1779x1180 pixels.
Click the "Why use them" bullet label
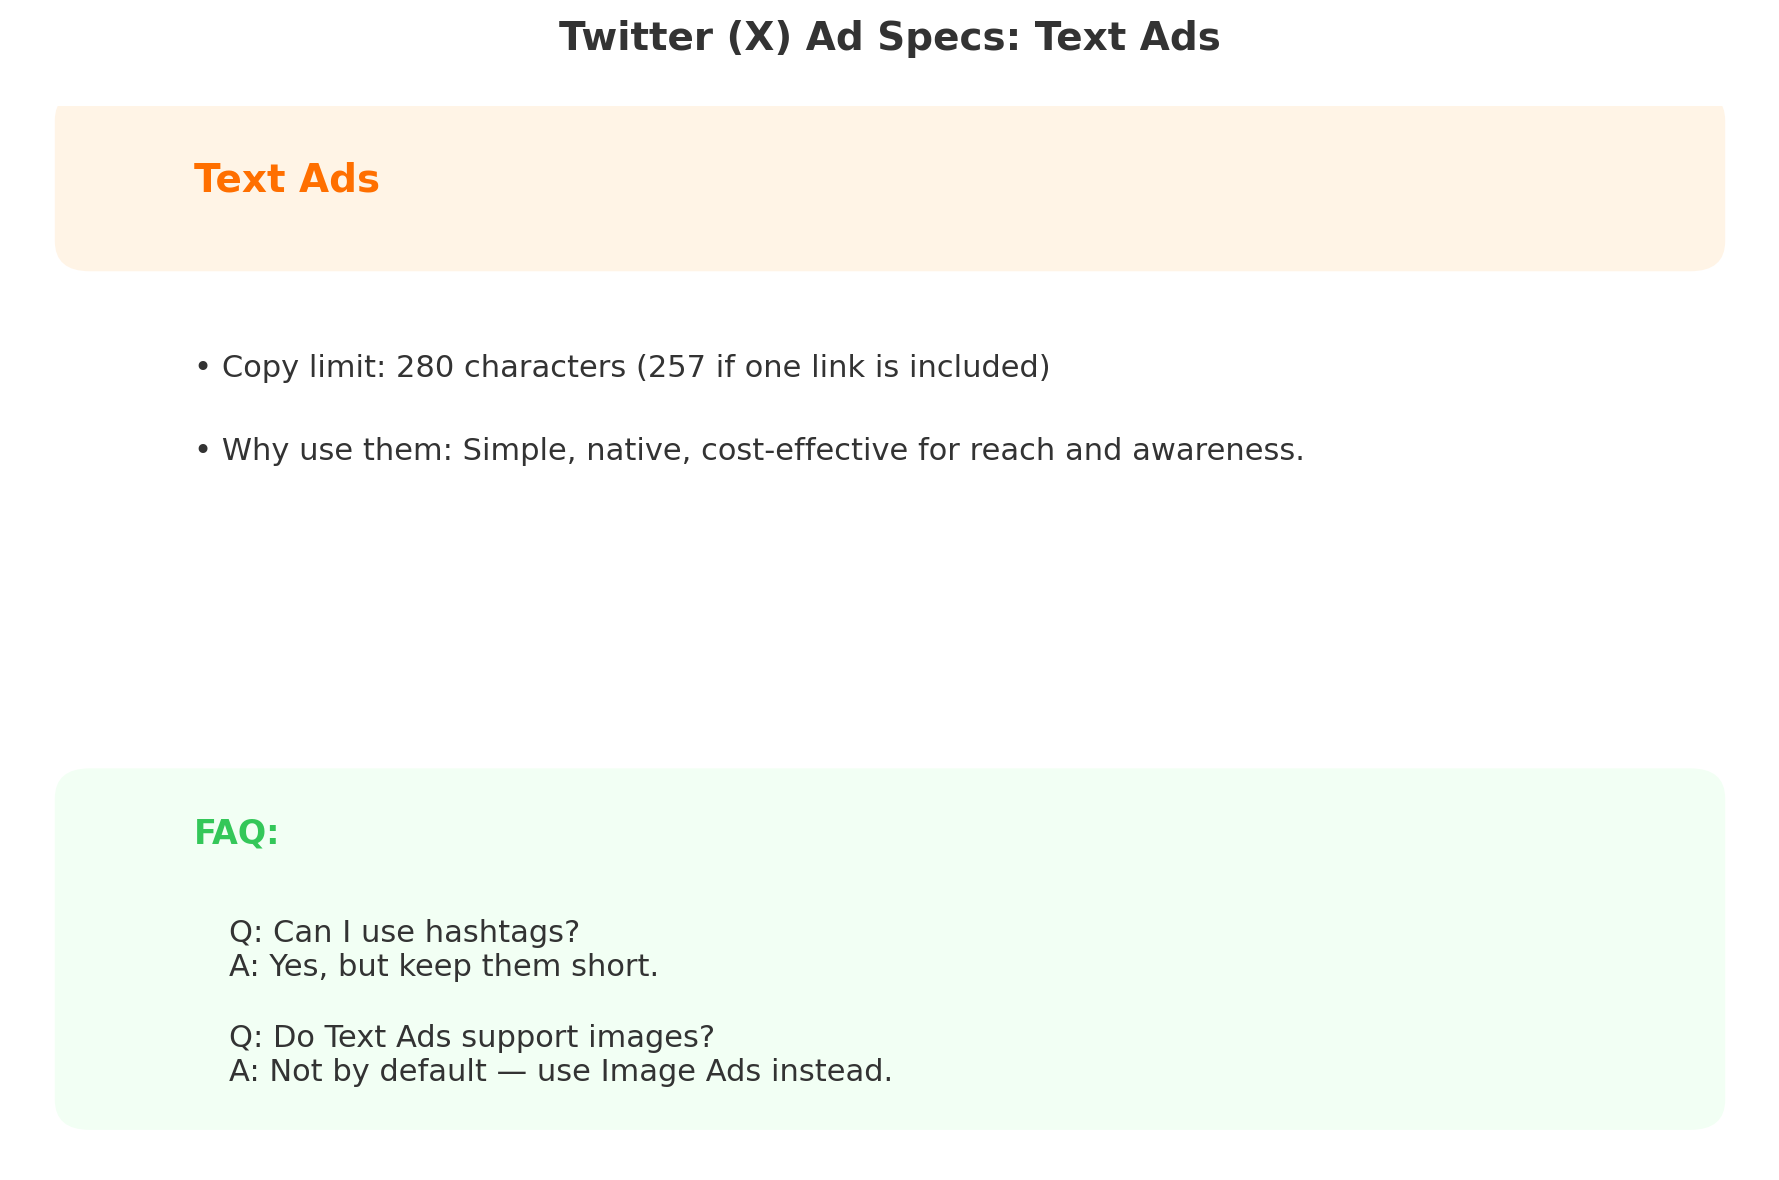click(336, 451)
